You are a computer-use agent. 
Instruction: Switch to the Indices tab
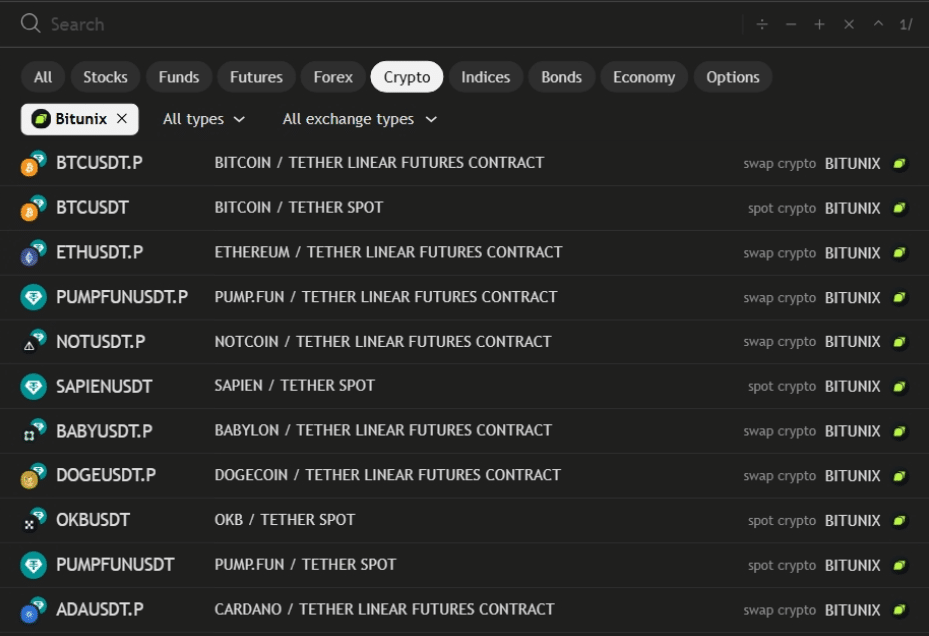coord(486,77)
